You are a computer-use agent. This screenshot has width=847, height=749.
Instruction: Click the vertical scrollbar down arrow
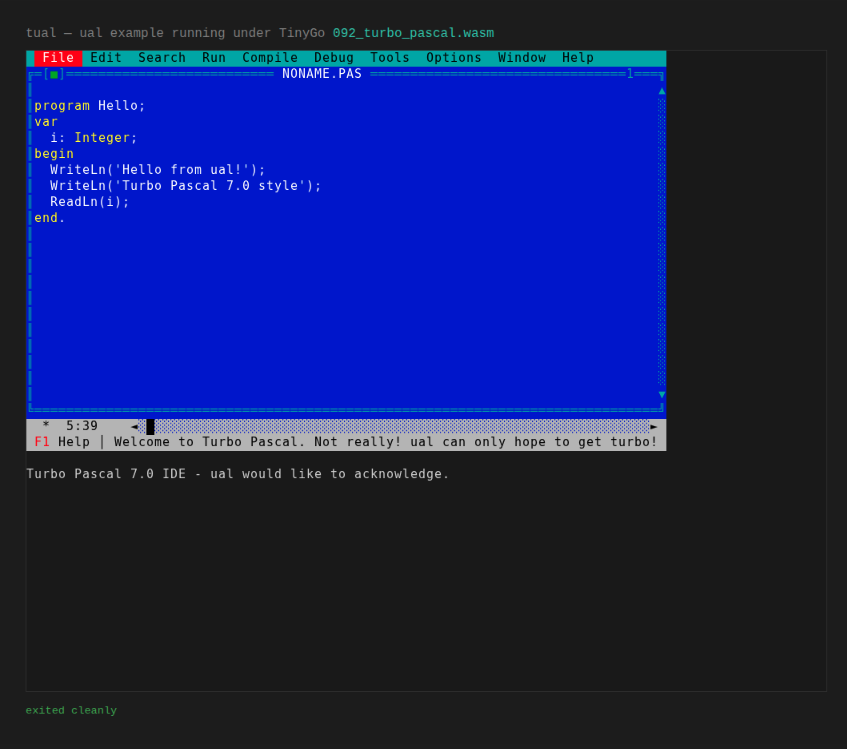pyautogui.click(x=662, y=394)
